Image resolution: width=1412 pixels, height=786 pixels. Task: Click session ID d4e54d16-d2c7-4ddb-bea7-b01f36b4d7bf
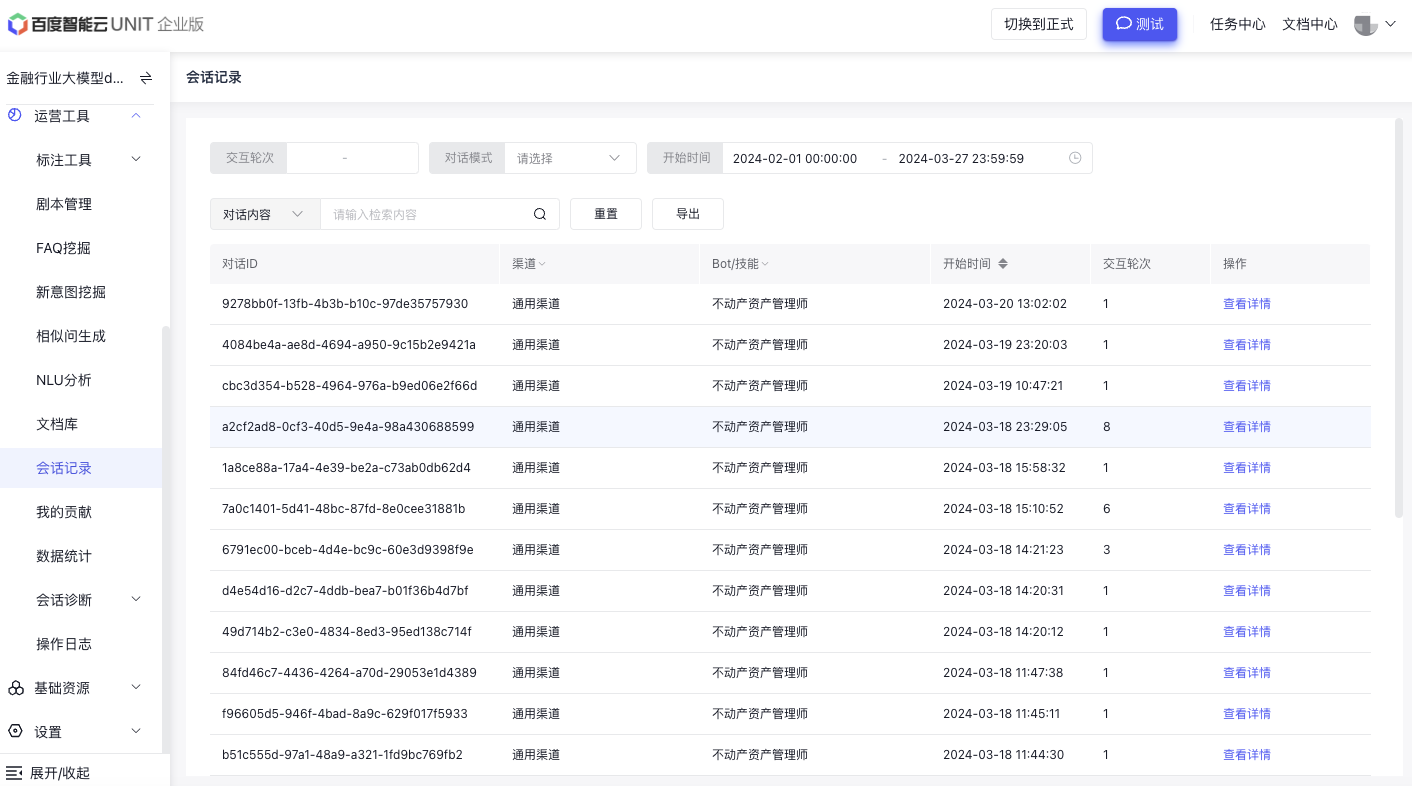tap(345, 591)
